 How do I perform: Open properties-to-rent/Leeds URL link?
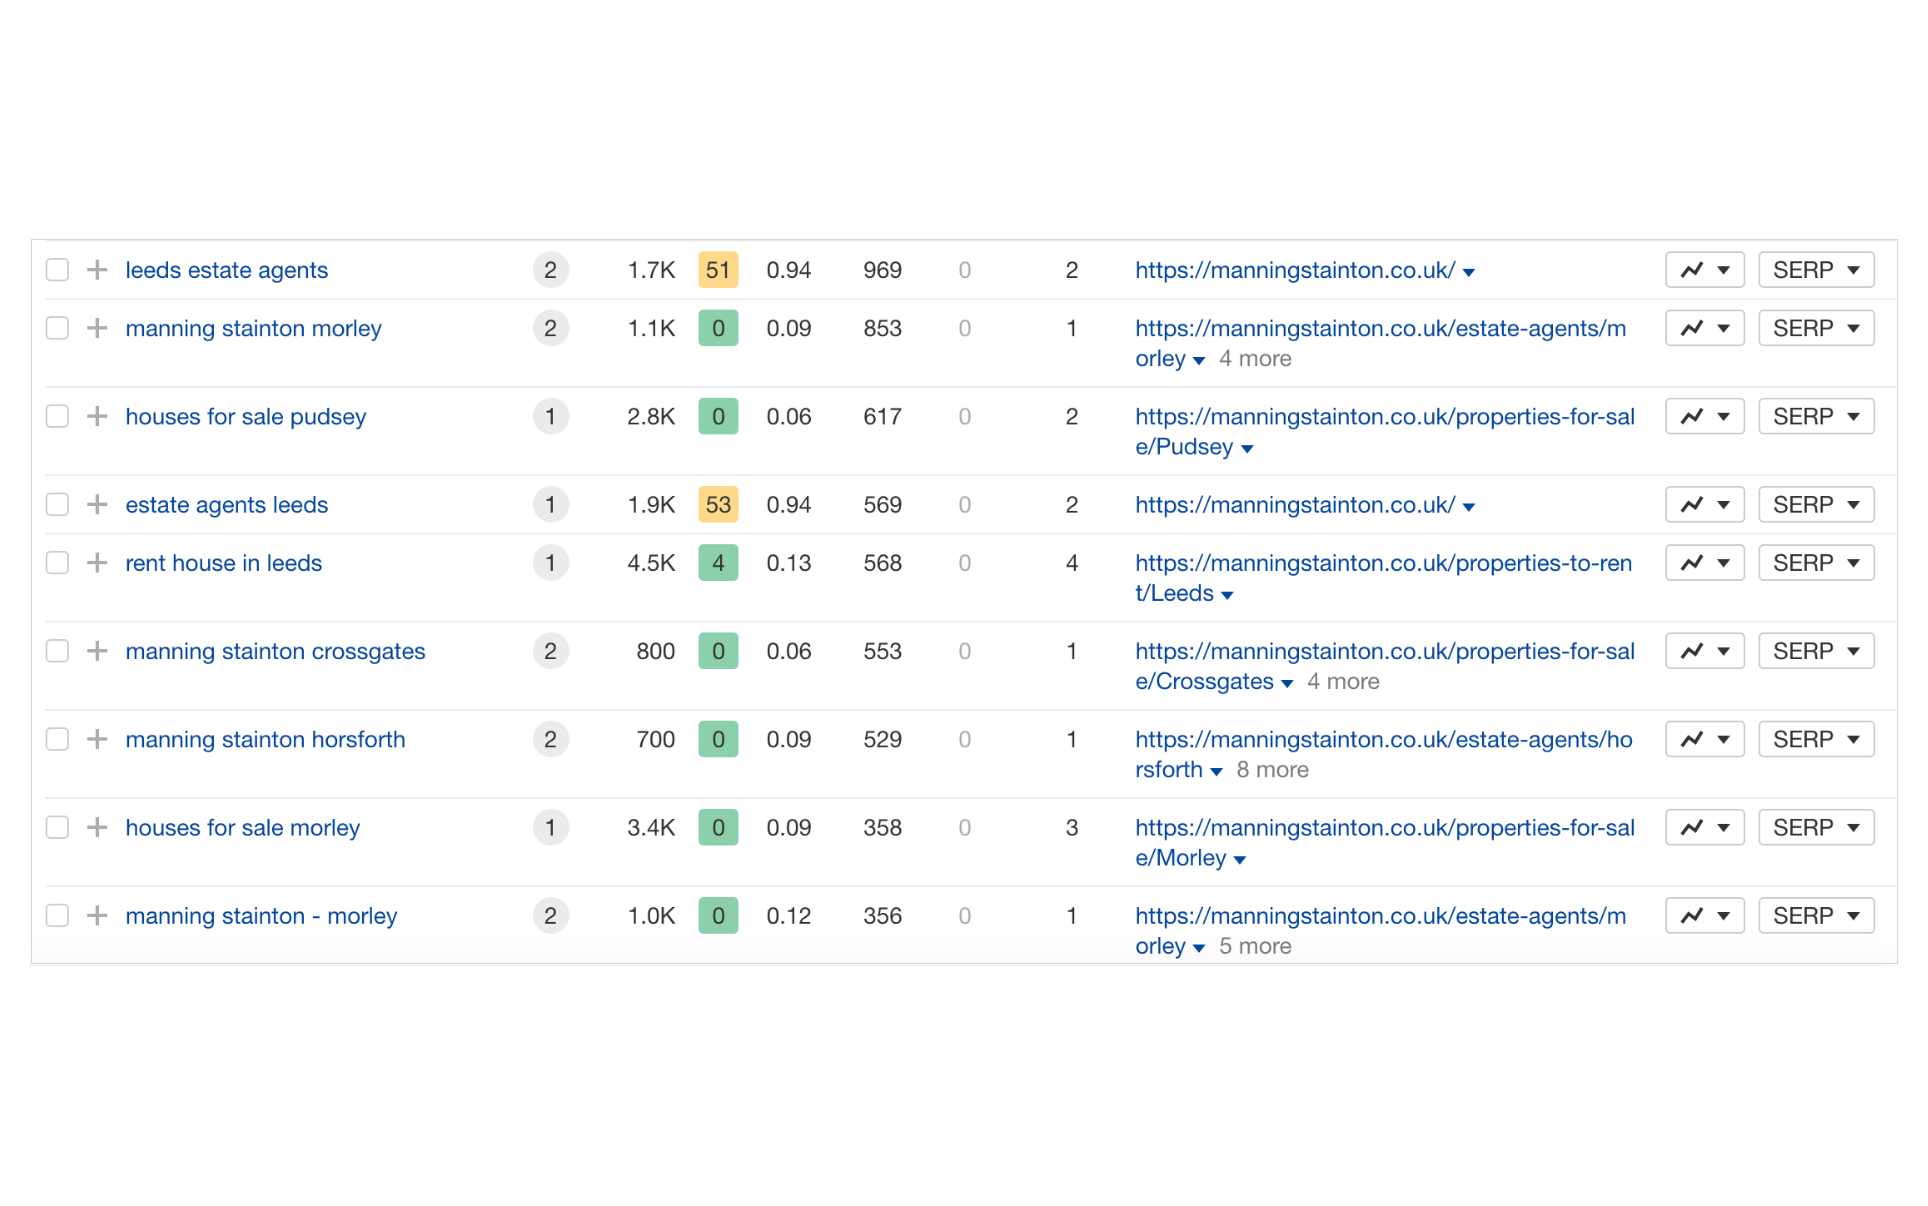pyautogui.click(x=1383, y=578)
